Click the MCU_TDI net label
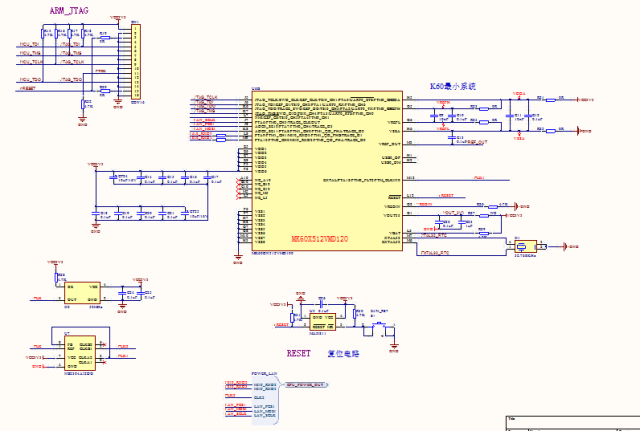Image resolution: width=640 pixels, height=431 pixels. pos(29,44)
